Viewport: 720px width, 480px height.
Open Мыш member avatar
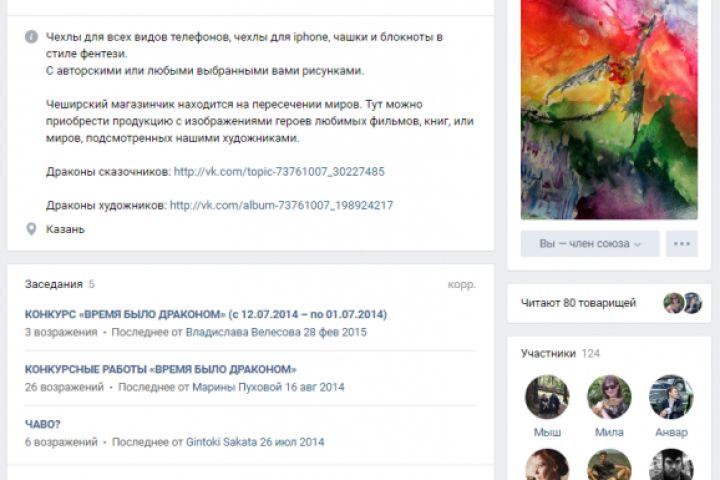[547, 397]
